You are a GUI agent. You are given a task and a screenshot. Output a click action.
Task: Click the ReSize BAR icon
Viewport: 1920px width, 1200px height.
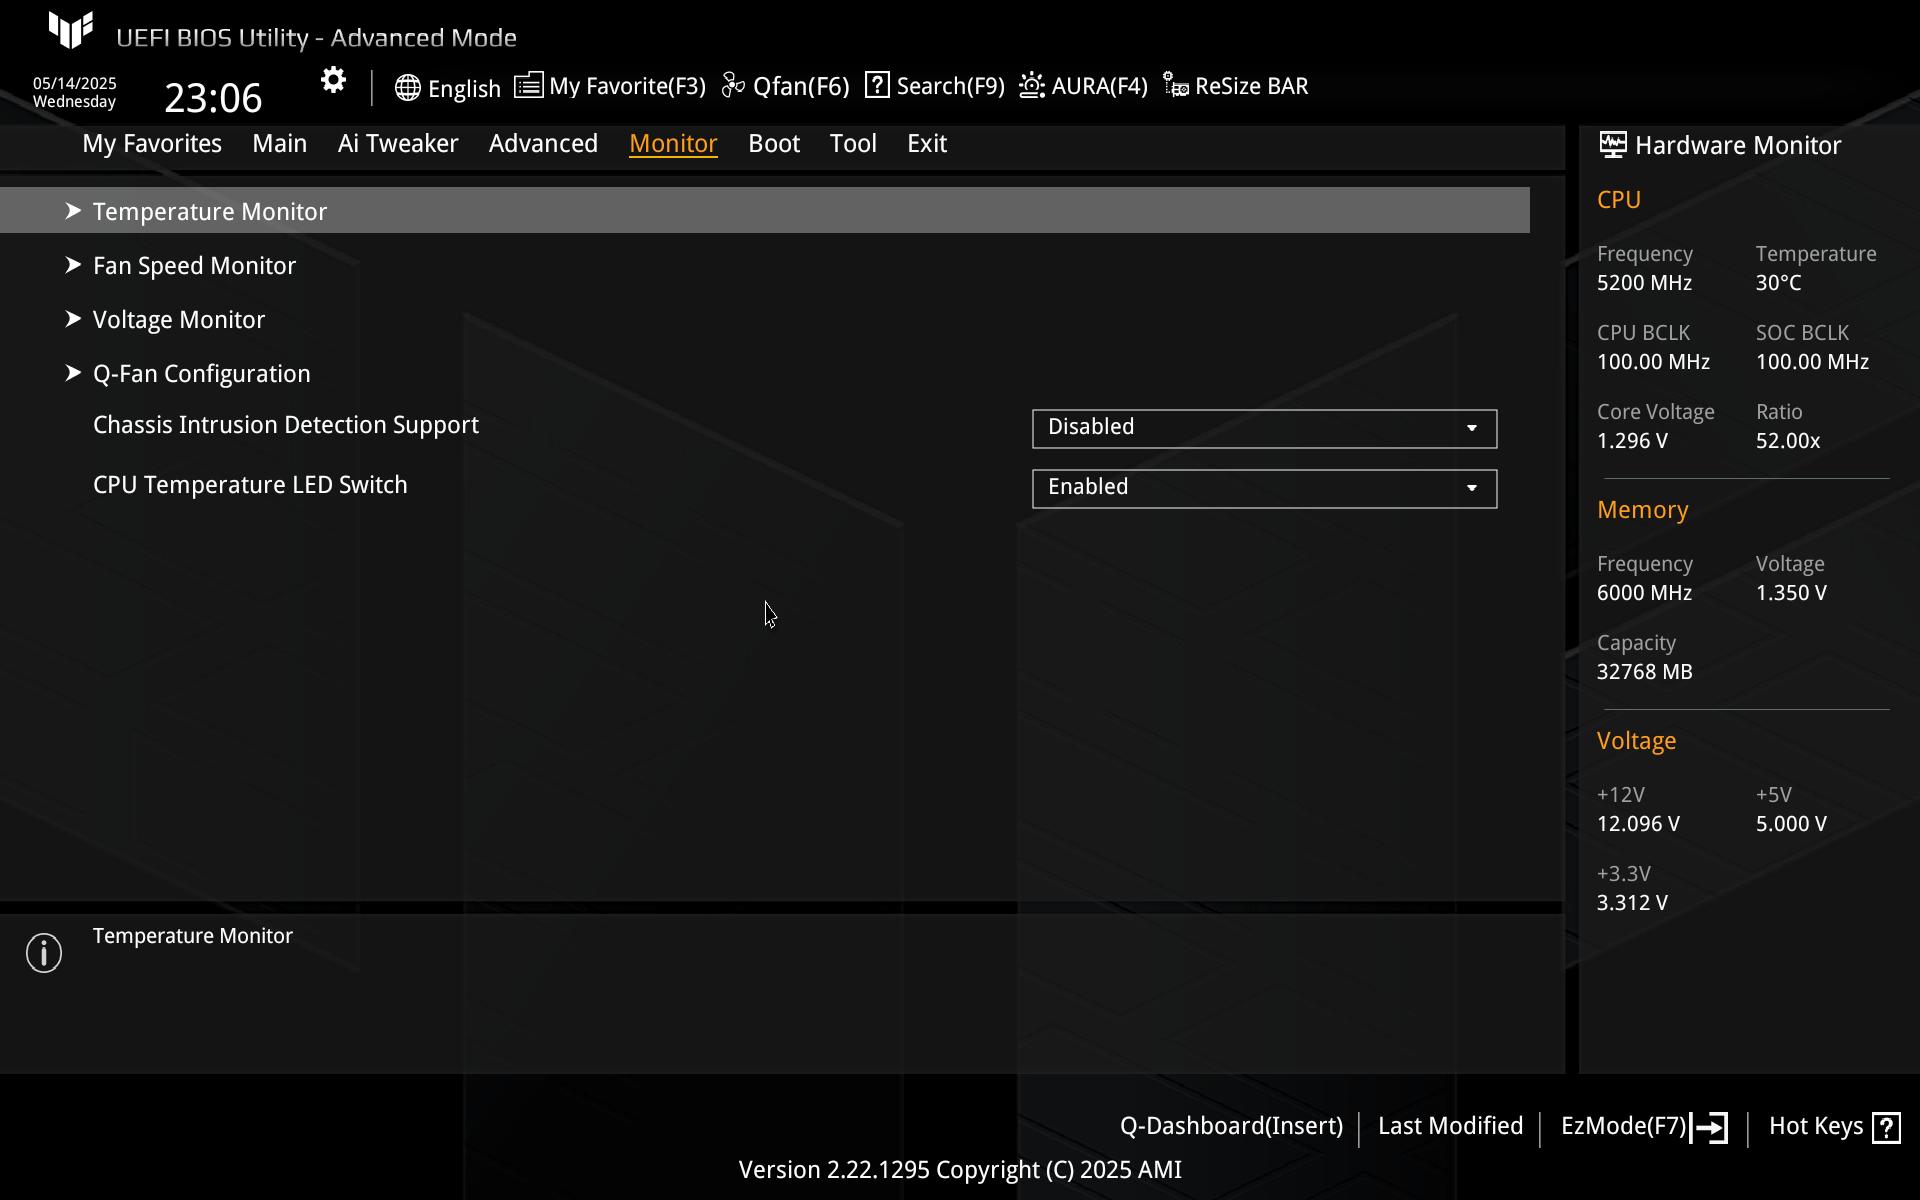pos(1176,86)
